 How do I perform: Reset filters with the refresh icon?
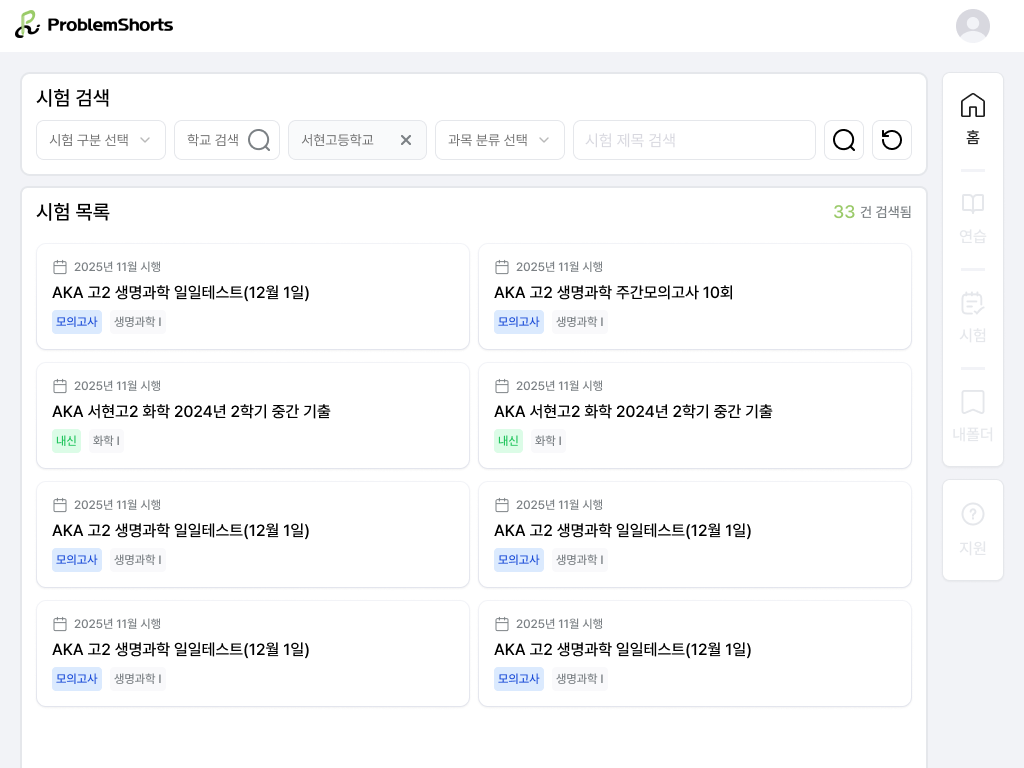(x=891, y=140)
